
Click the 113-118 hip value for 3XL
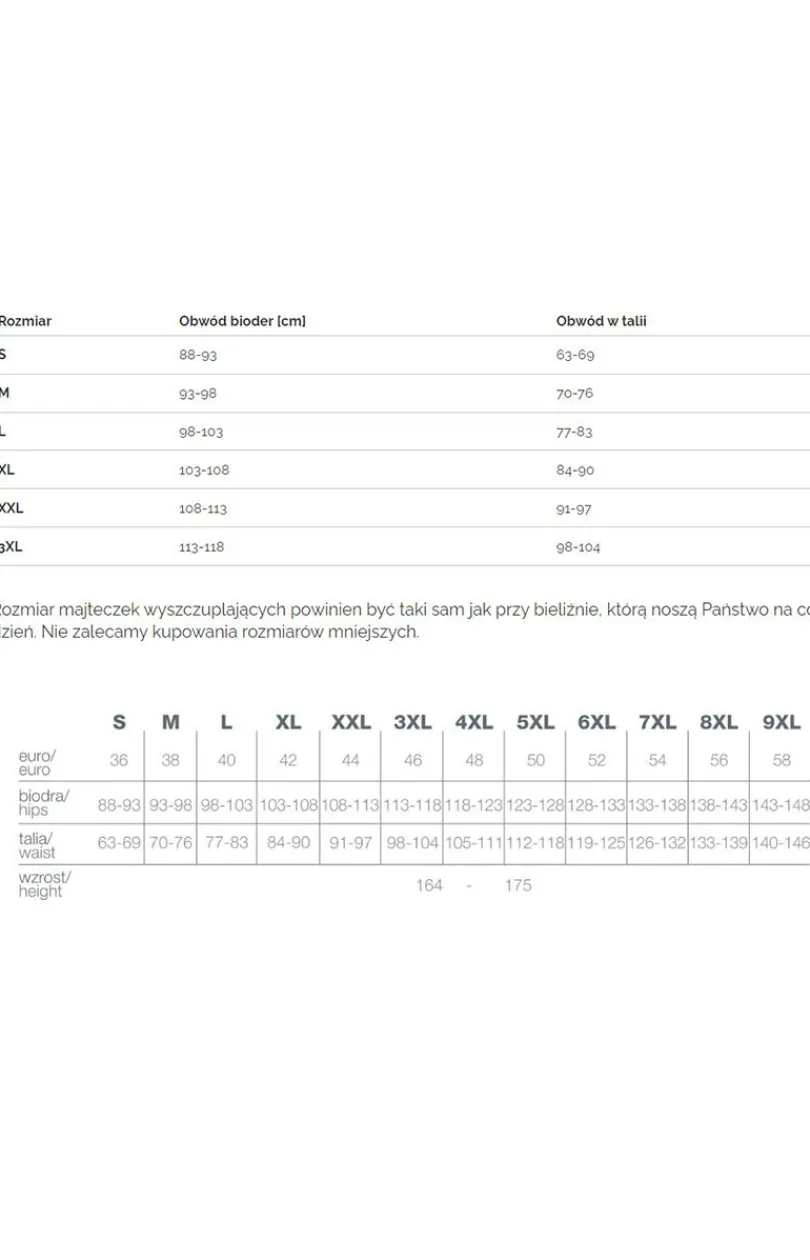tap(202, 547)
